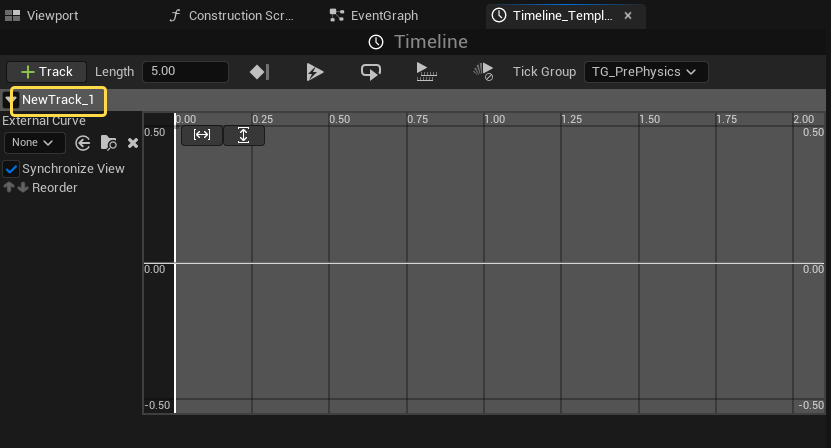831x448 pixels.
Task: Edit the timeline Length field
Action: coord(185,72)
